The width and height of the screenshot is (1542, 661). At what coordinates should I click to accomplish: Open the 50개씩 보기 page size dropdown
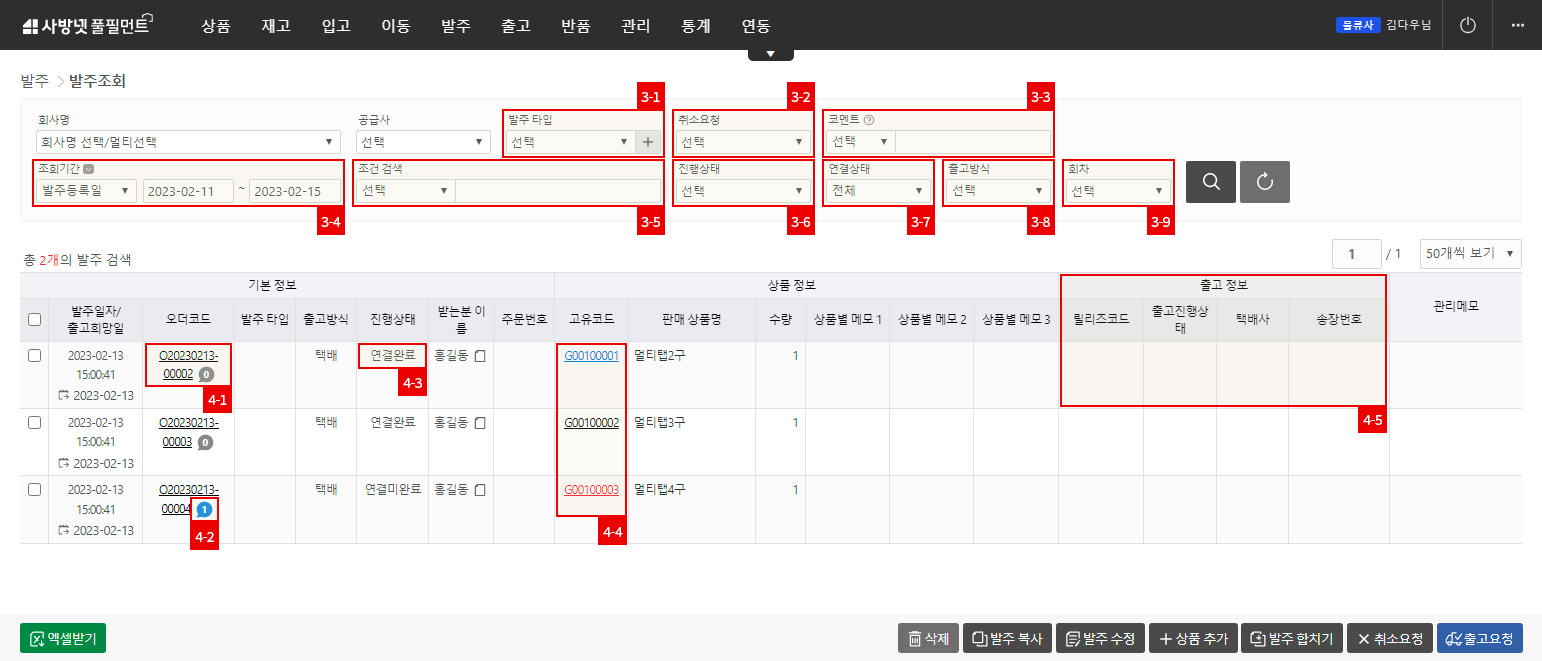pos(1470,253)
